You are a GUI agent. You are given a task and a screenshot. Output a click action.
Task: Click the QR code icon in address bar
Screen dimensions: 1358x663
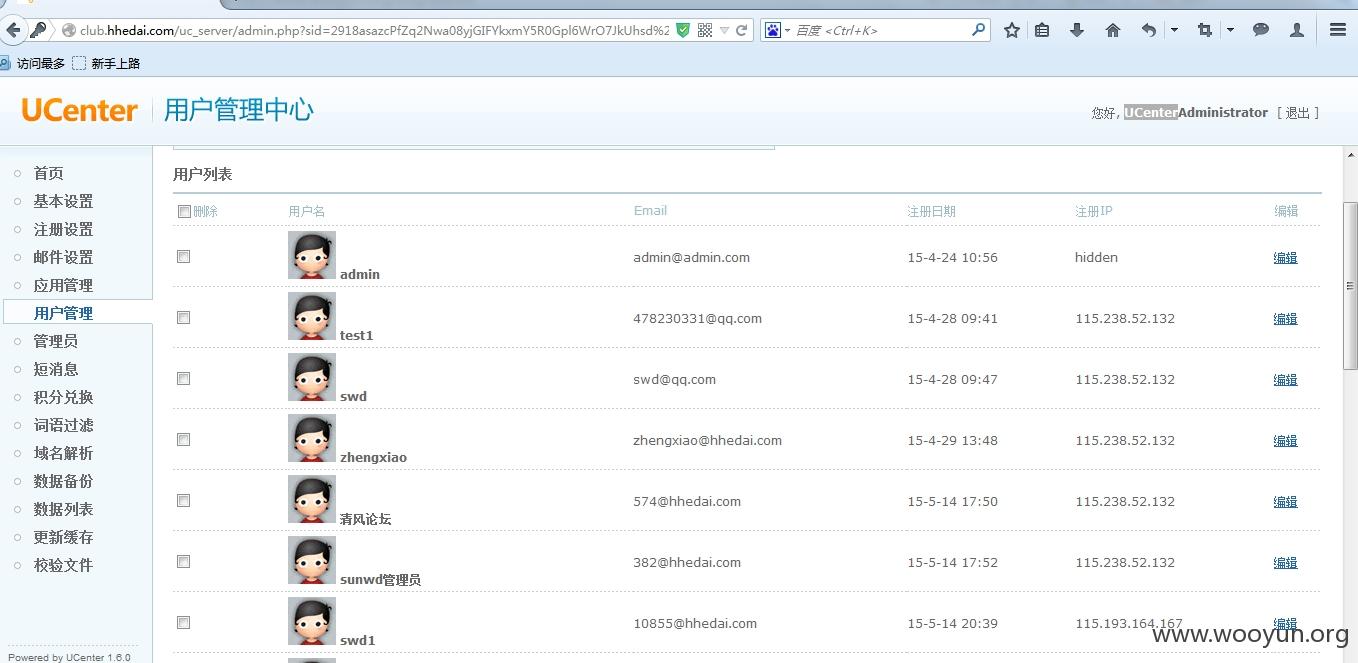[705, 30]
